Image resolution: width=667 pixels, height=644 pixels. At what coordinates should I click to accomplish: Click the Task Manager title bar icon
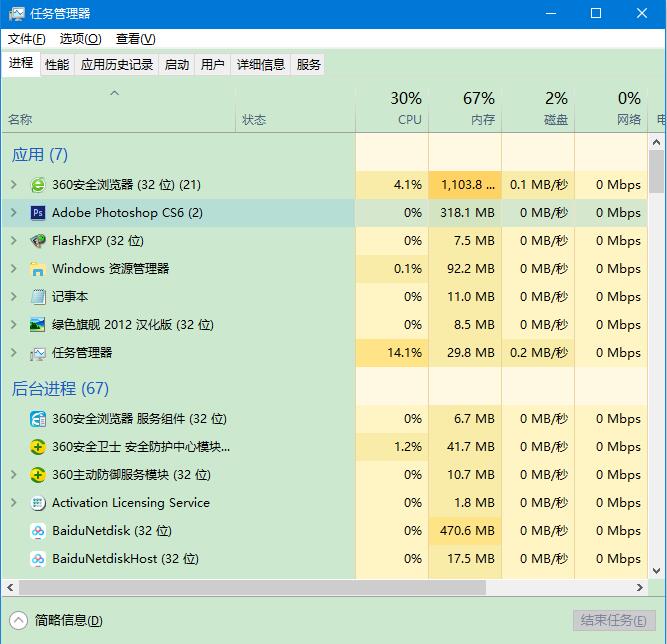[16, 14]
